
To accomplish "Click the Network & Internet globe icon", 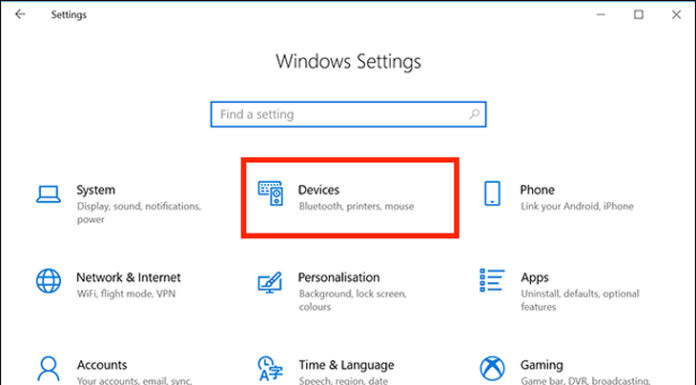I will click(48, 281).
